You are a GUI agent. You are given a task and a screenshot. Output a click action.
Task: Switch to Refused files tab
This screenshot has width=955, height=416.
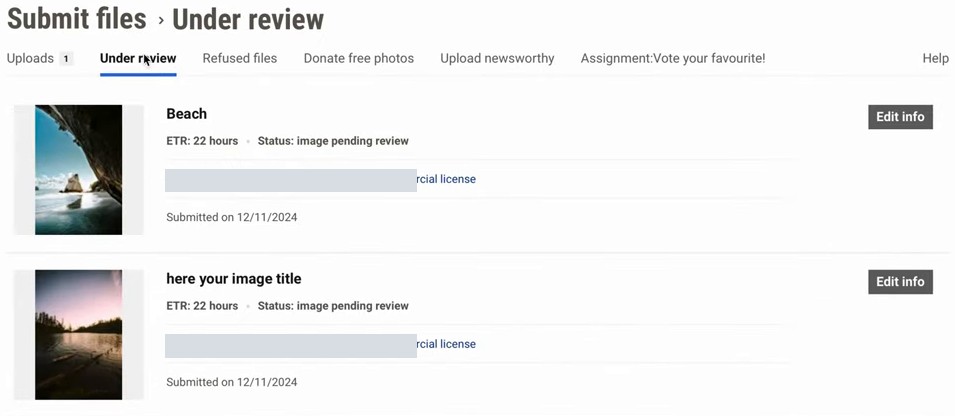click(x=240, y=58)
